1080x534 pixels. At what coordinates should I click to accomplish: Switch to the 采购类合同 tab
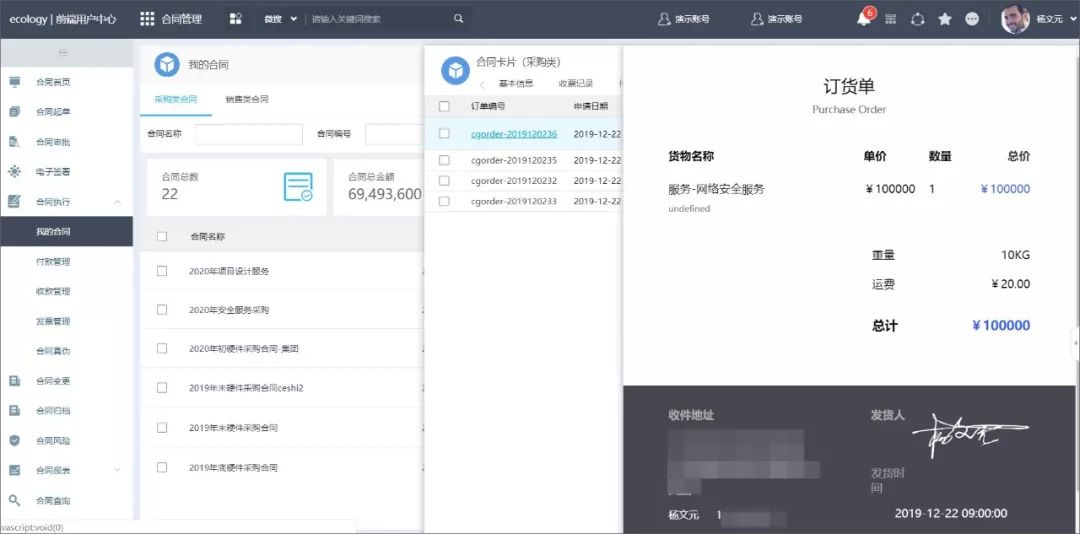176,99
